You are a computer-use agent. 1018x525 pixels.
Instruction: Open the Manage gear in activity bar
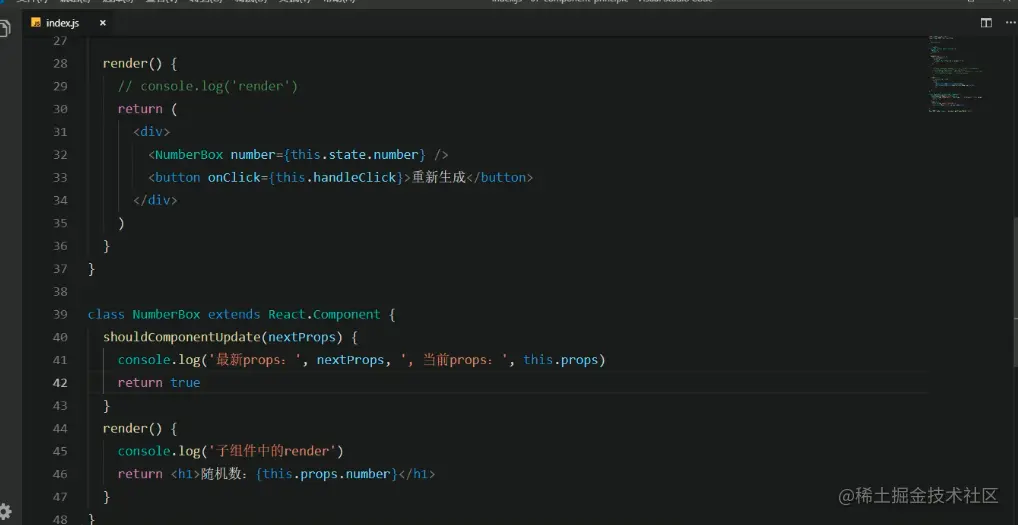coord(5,511)
